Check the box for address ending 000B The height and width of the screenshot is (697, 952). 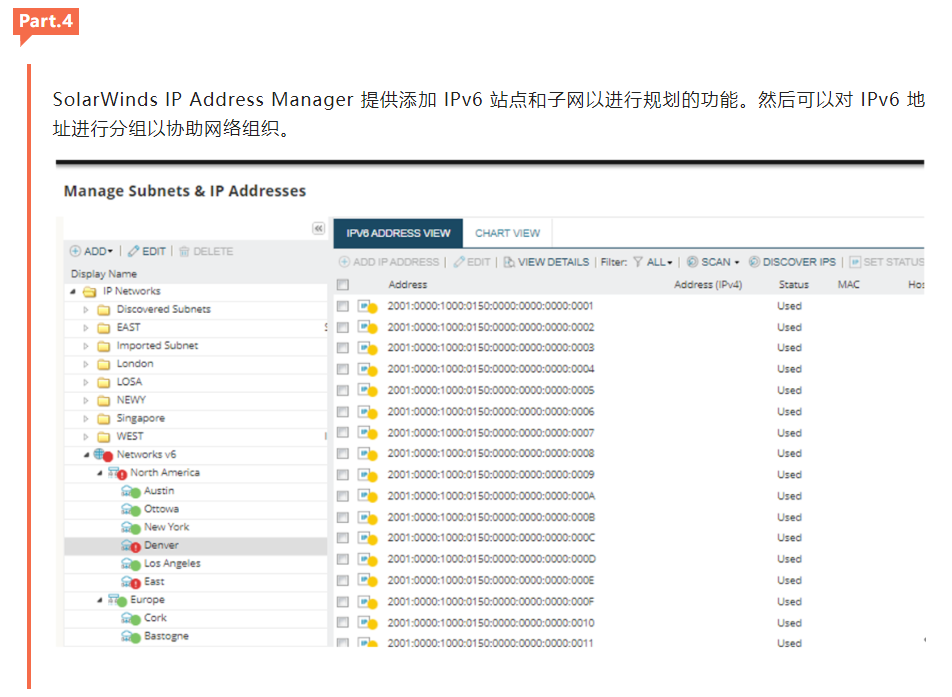(x=343, y=517)
